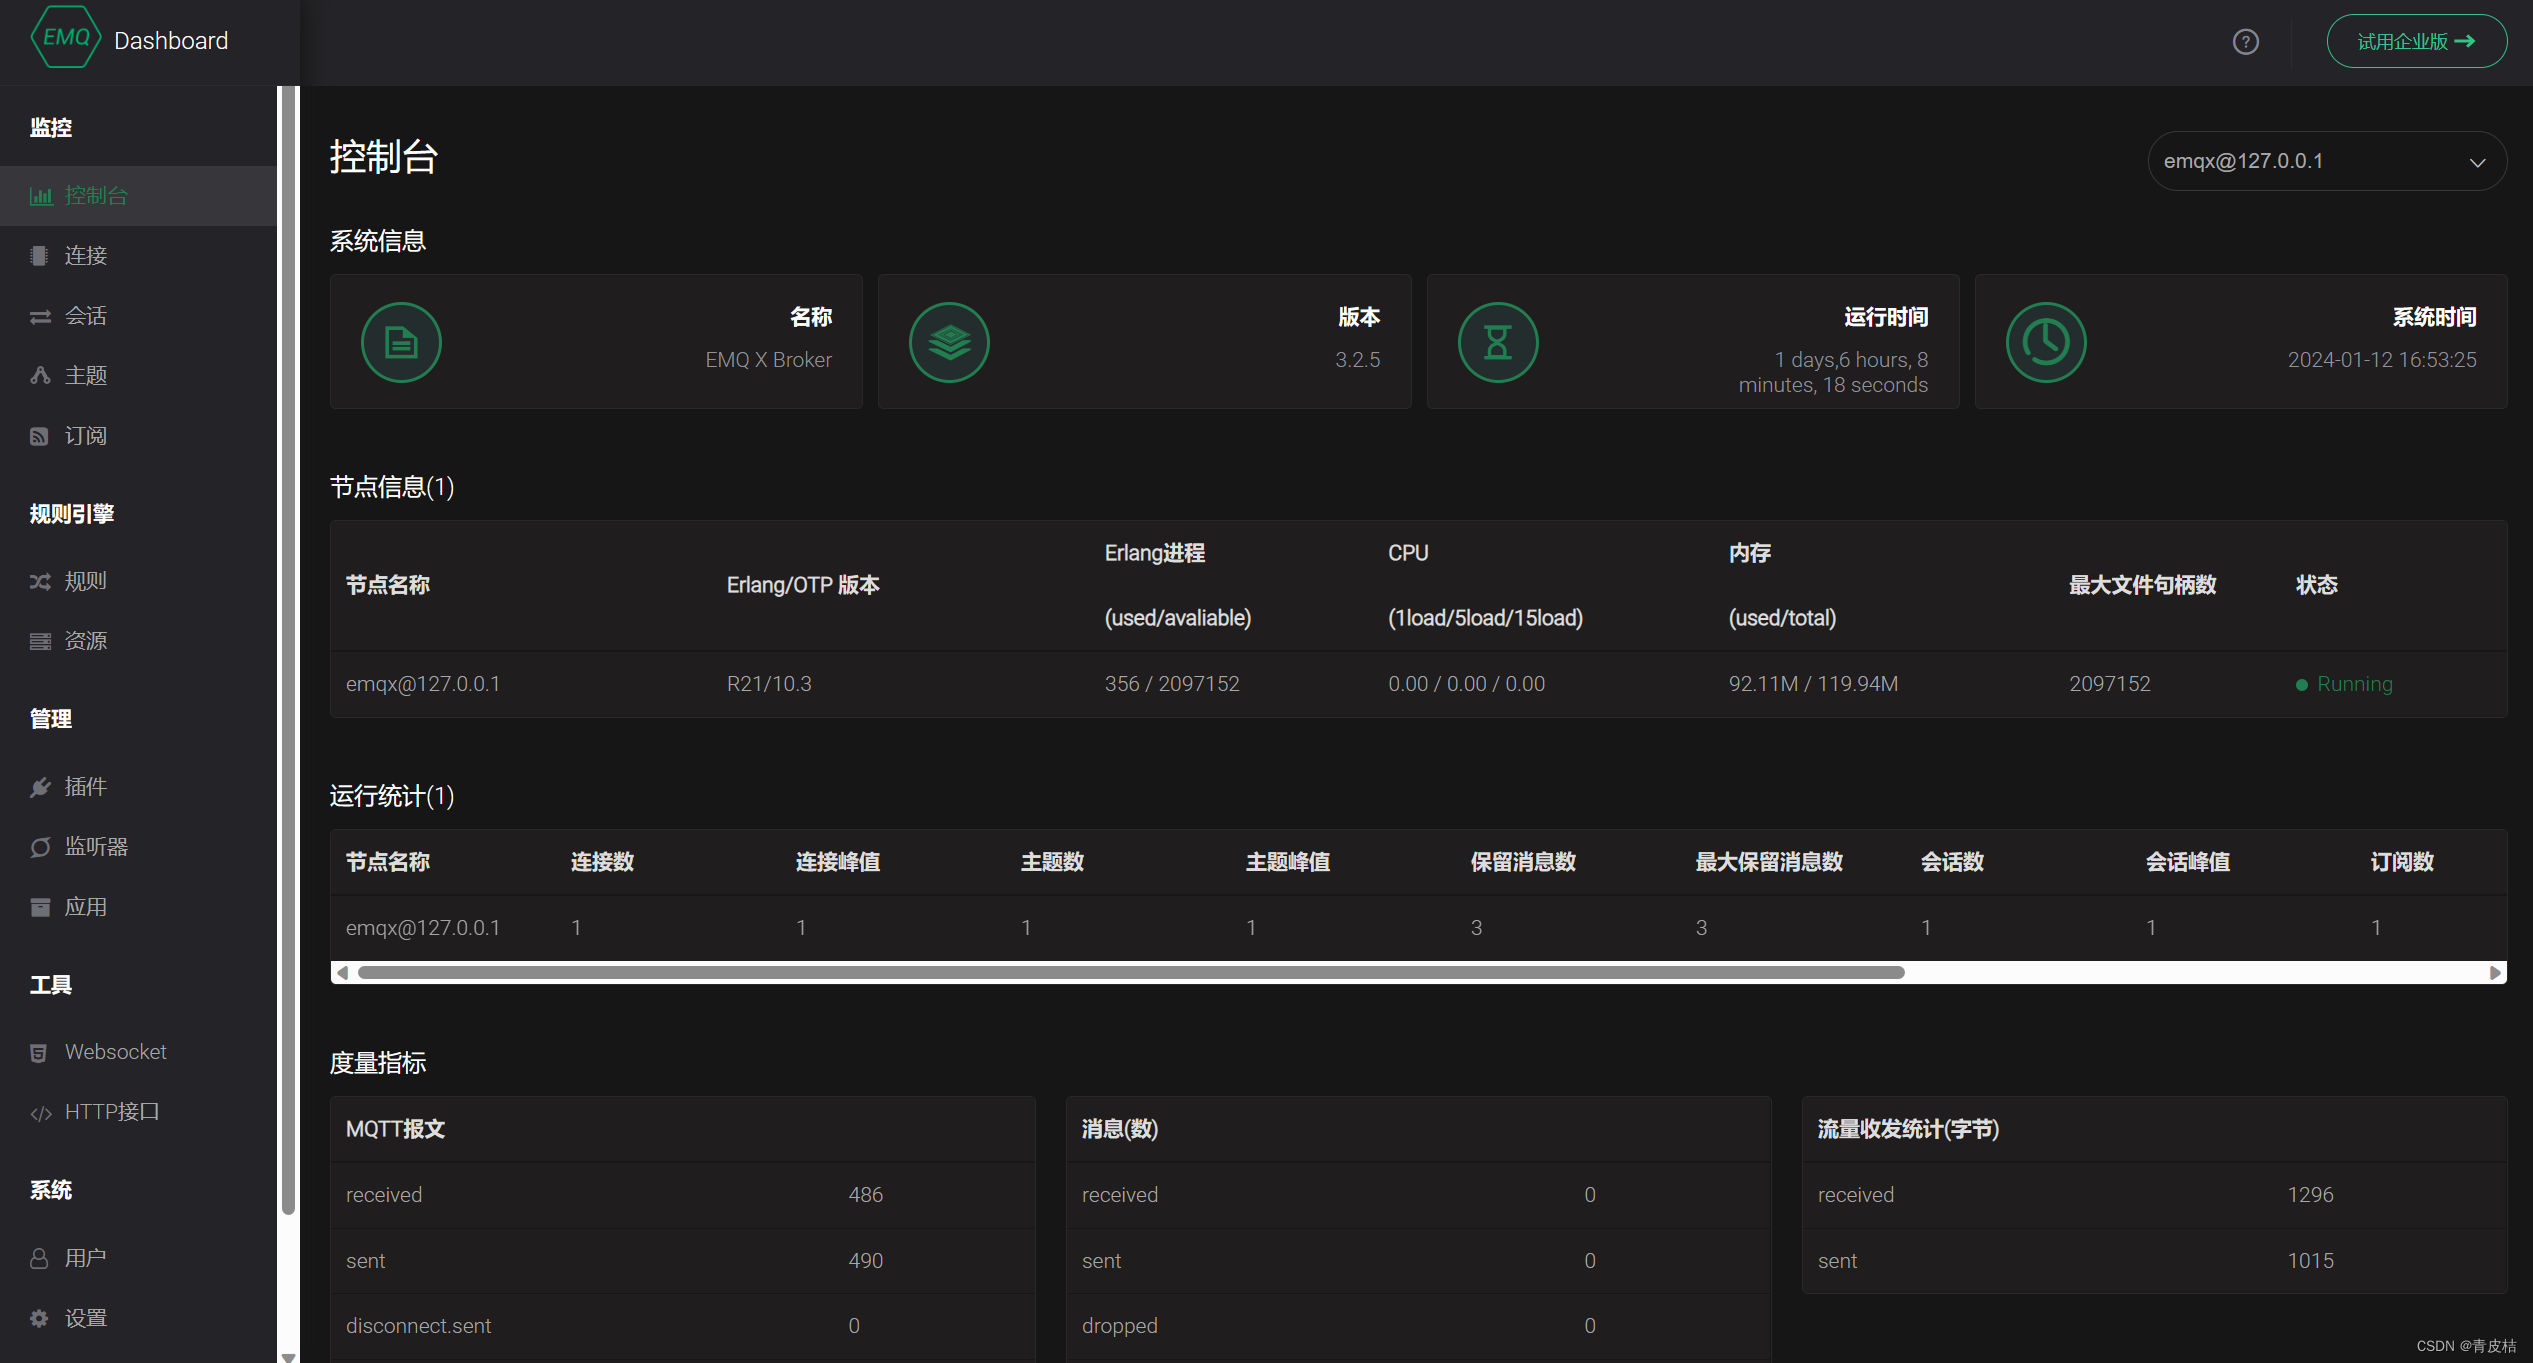Open 应用 applications page

tap(138, 907)
